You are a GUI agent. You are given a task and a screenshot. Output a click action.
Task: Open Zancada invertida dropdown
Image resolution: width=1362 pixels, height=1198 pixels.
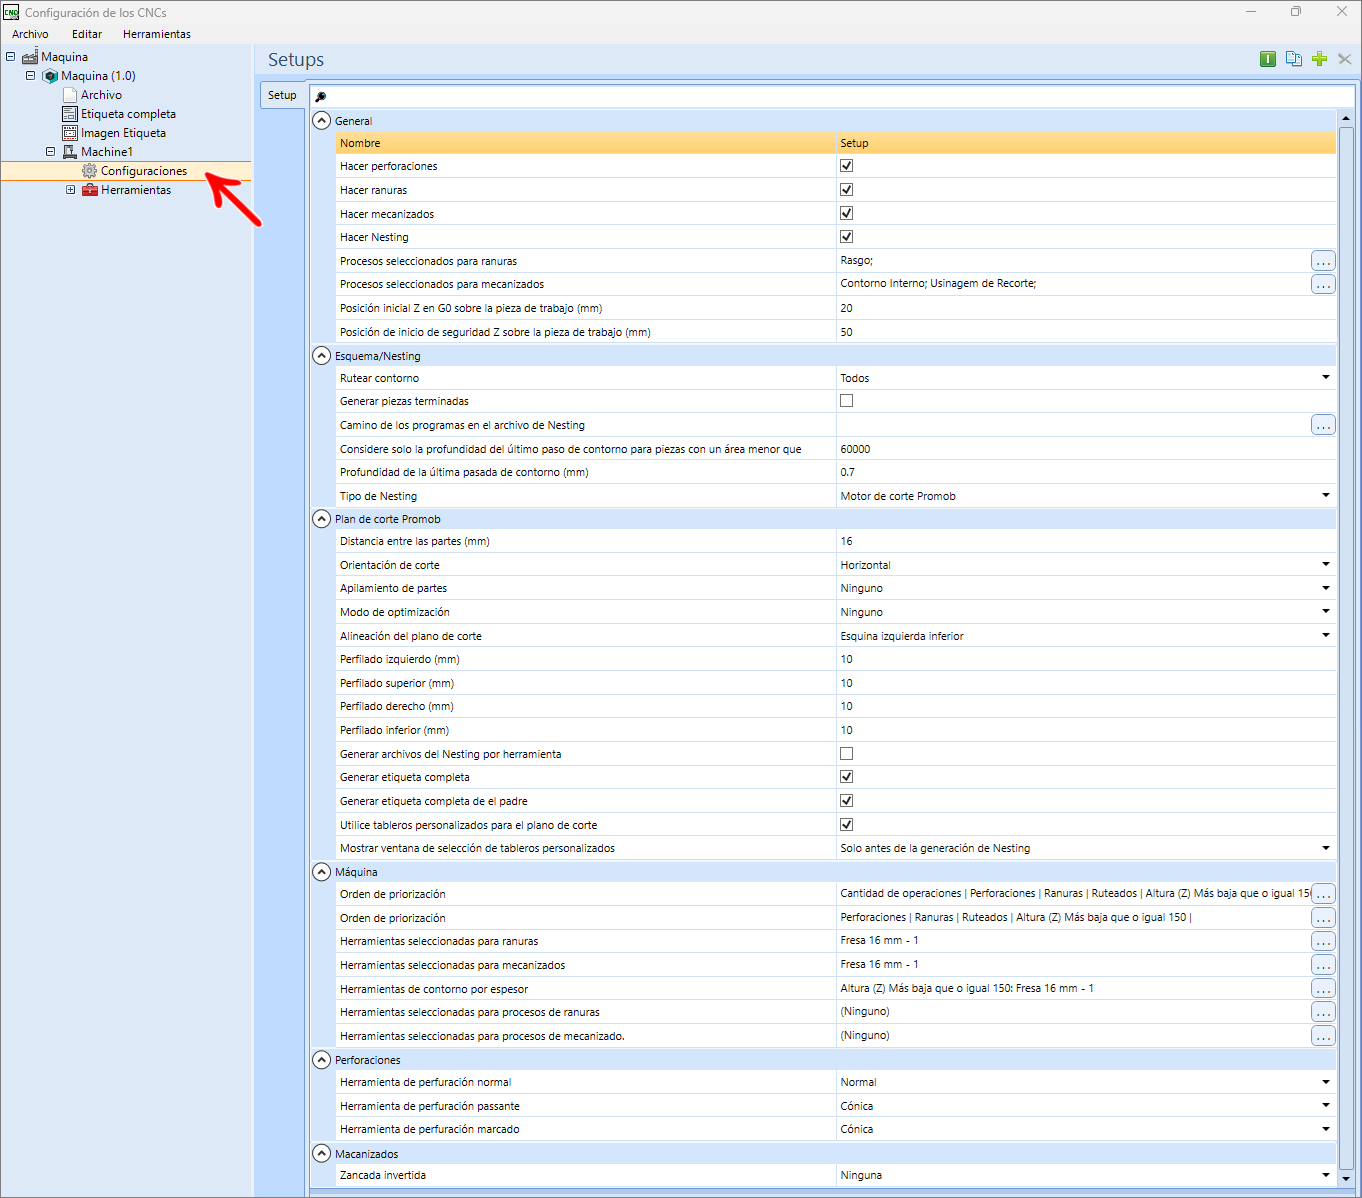1326,1175
